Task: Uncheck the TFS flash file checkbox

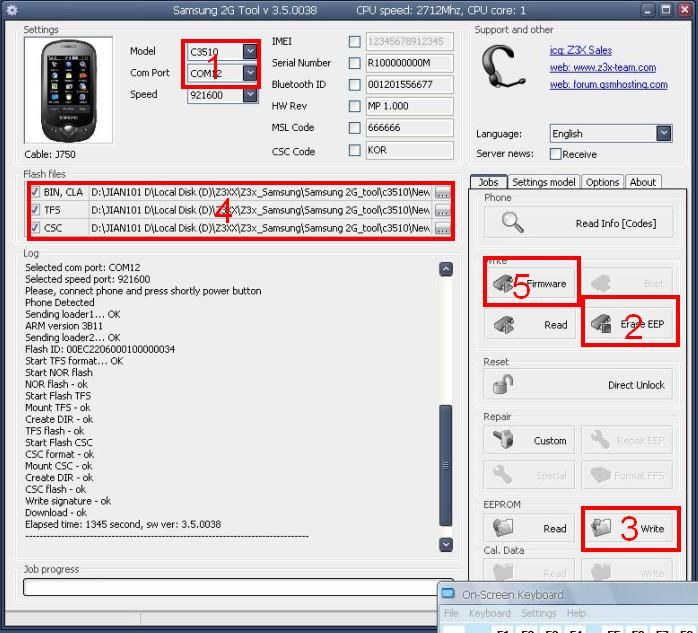Action: pyautogui.click(x=35, y=210)
